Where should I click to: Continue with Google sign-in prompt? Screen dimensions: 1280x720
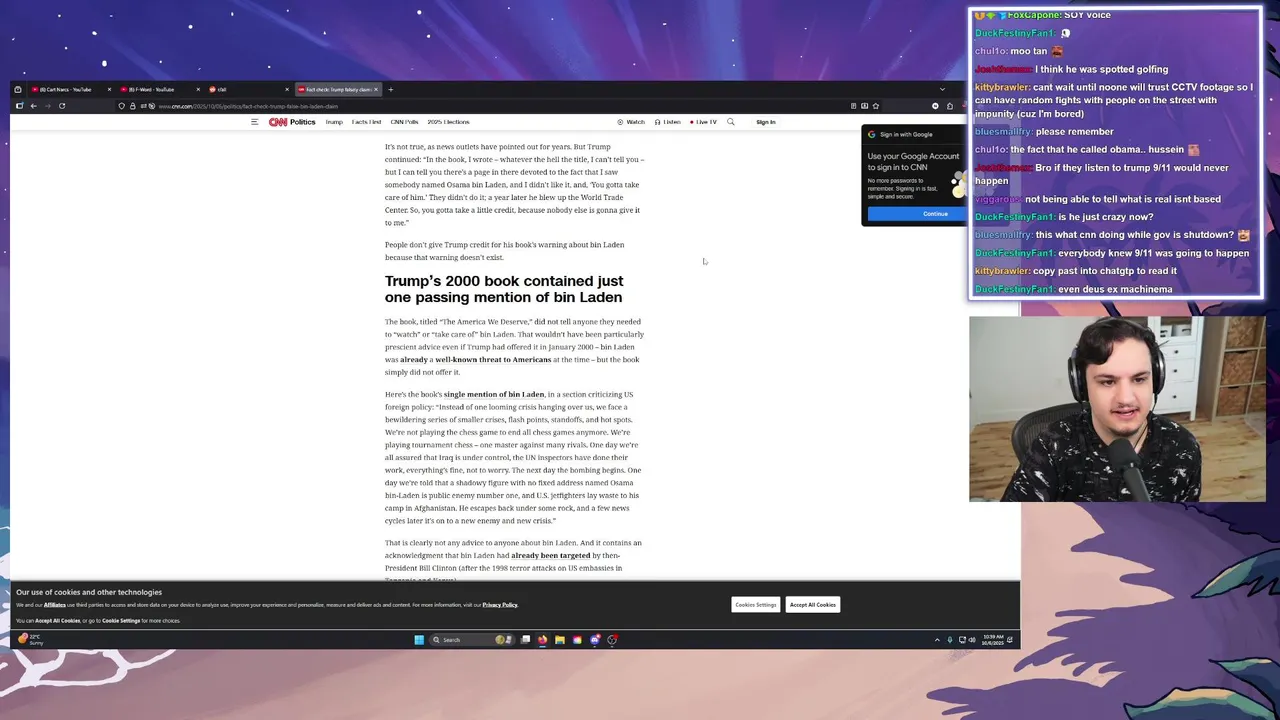click(918, 213)
